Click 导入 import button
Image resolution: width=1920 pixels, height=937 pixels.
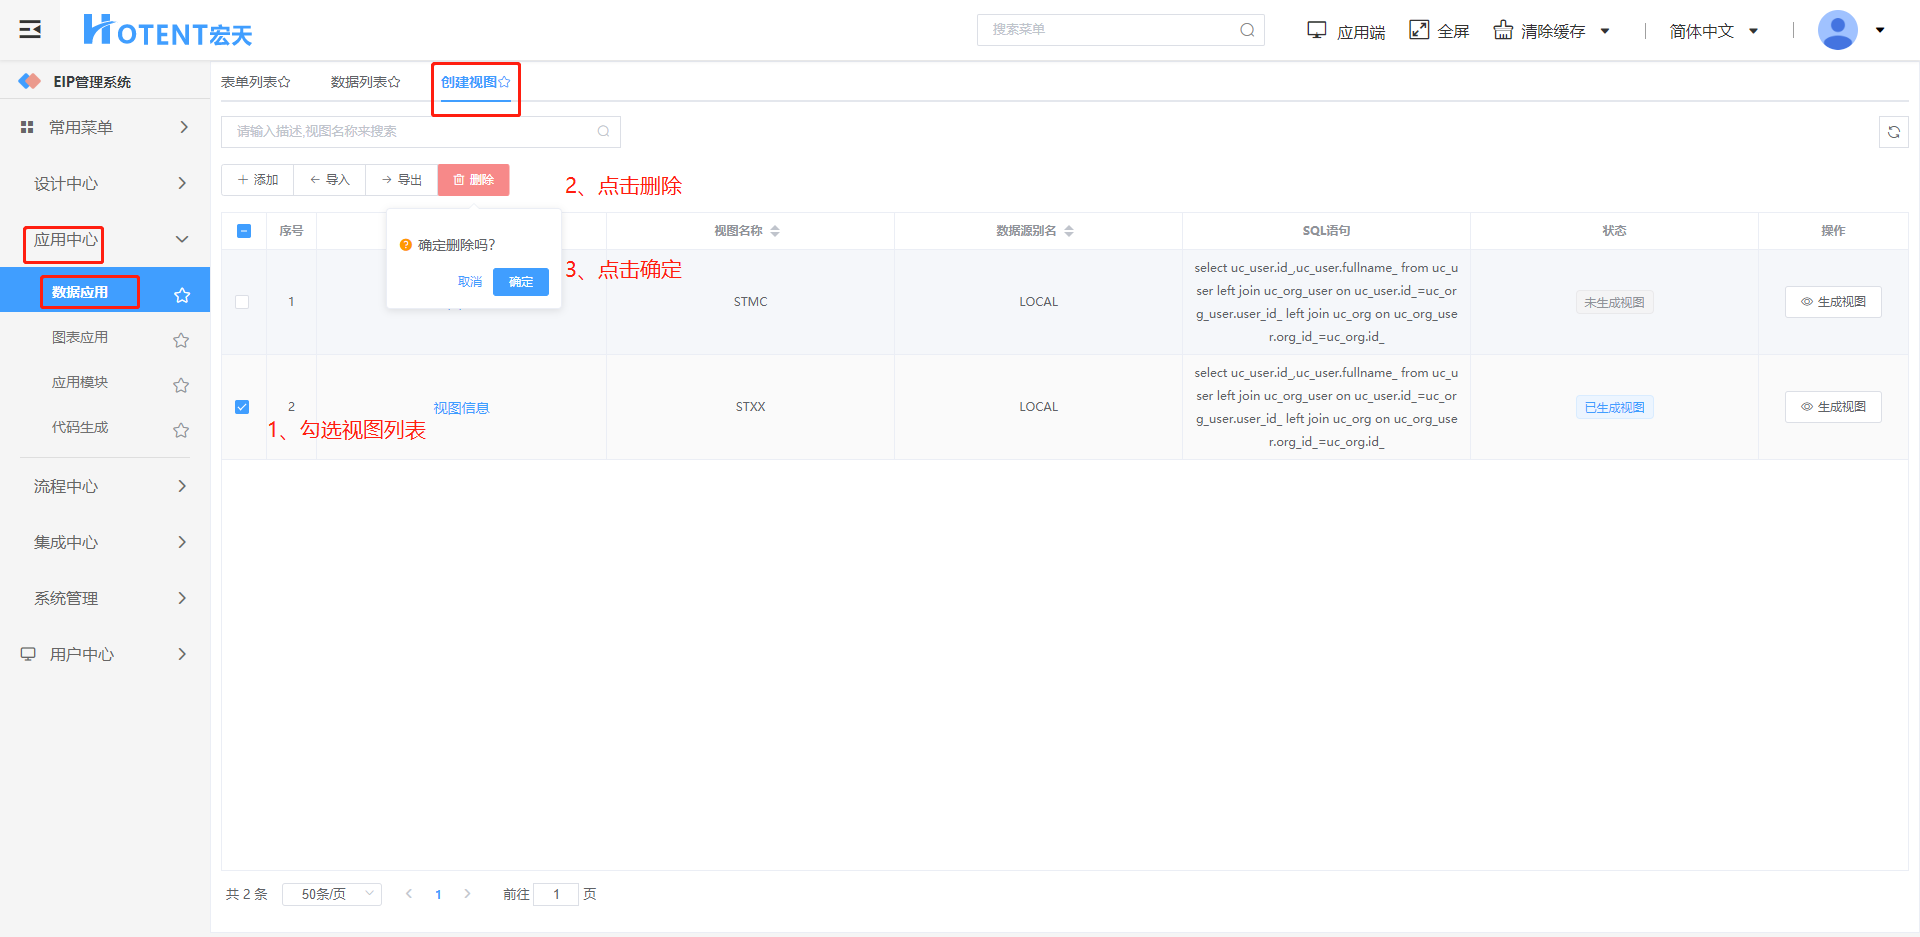pyautogui.click(x=329, y=180)
